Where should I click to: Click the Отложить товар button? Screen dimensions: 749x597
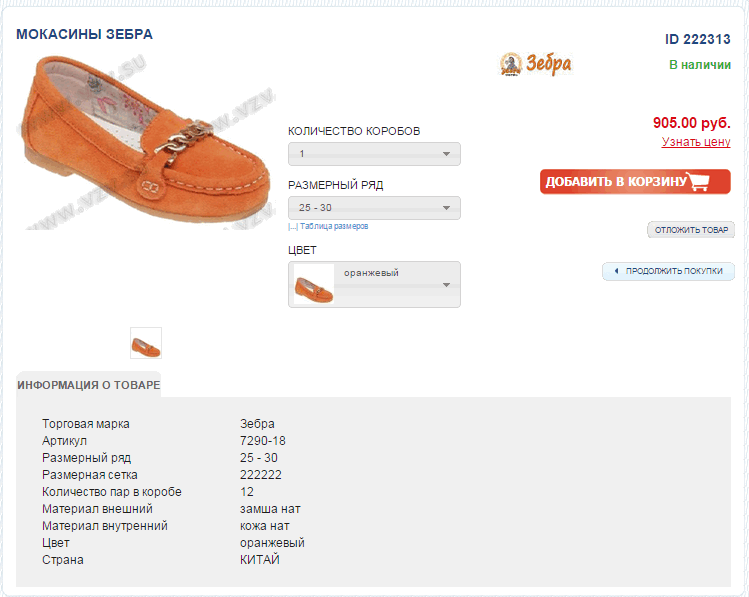pos(691,230)
